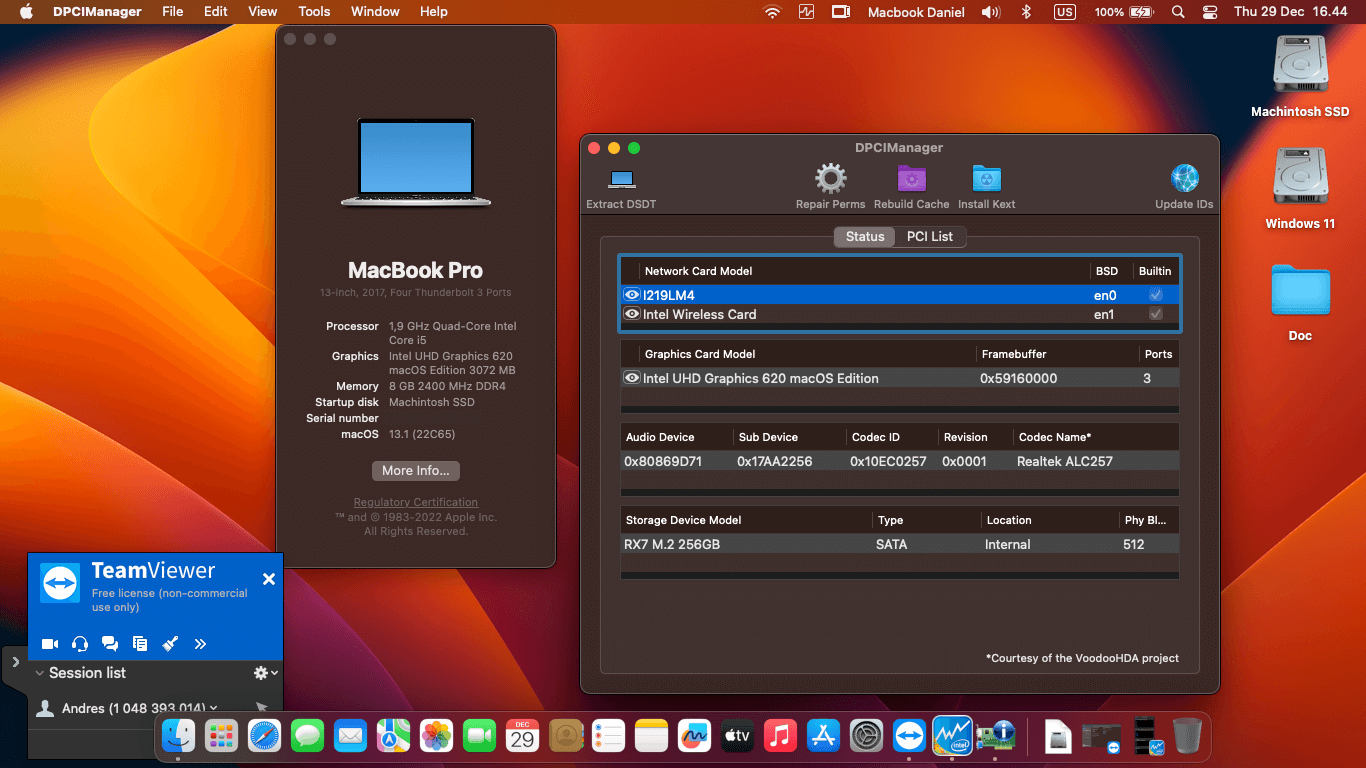
Task: Open the DPCIManager app menu
Action: (97, 12)
